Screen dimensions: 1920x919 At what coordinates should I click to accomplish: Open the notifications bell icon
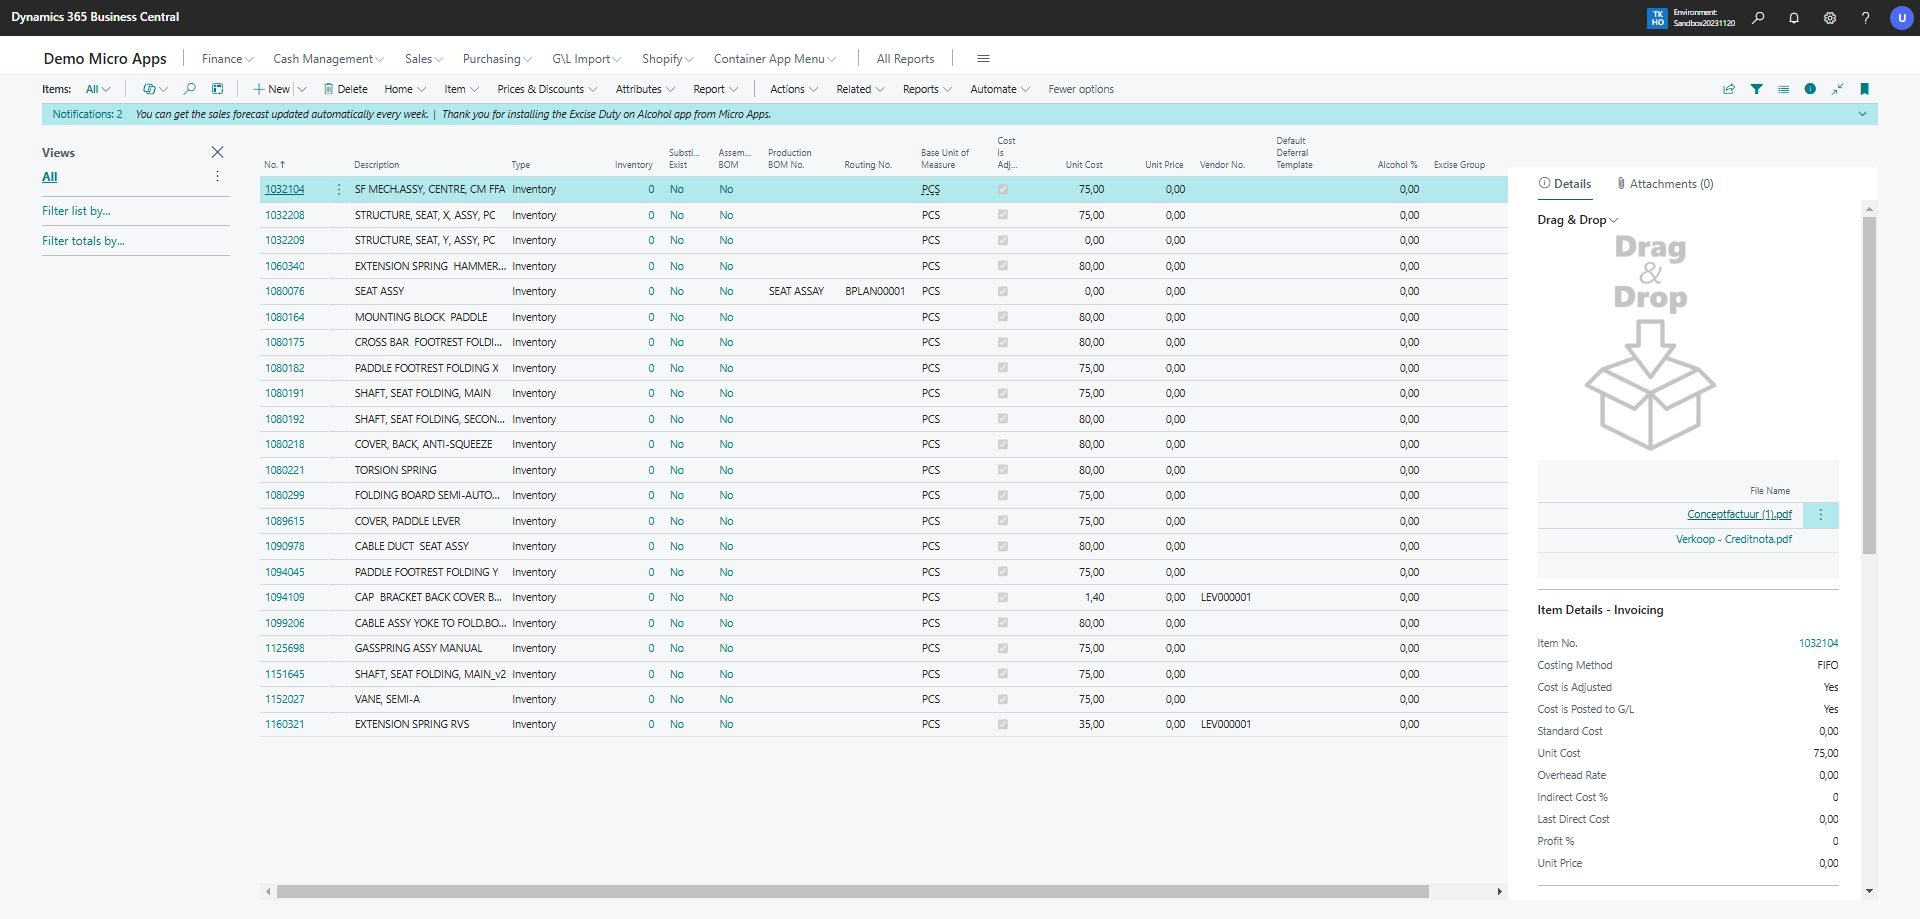coord(1794,18)
